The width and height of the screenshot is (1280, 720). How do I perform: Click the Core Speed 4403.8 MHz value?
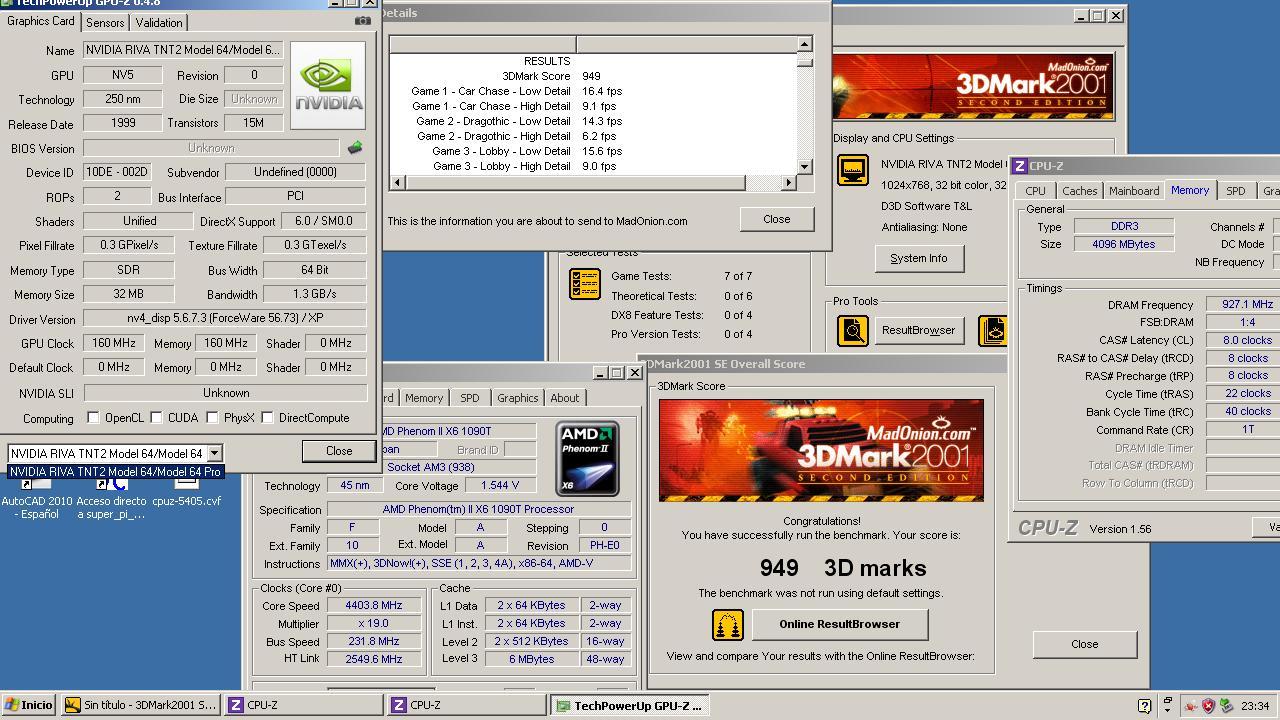(x=373, y=606)
